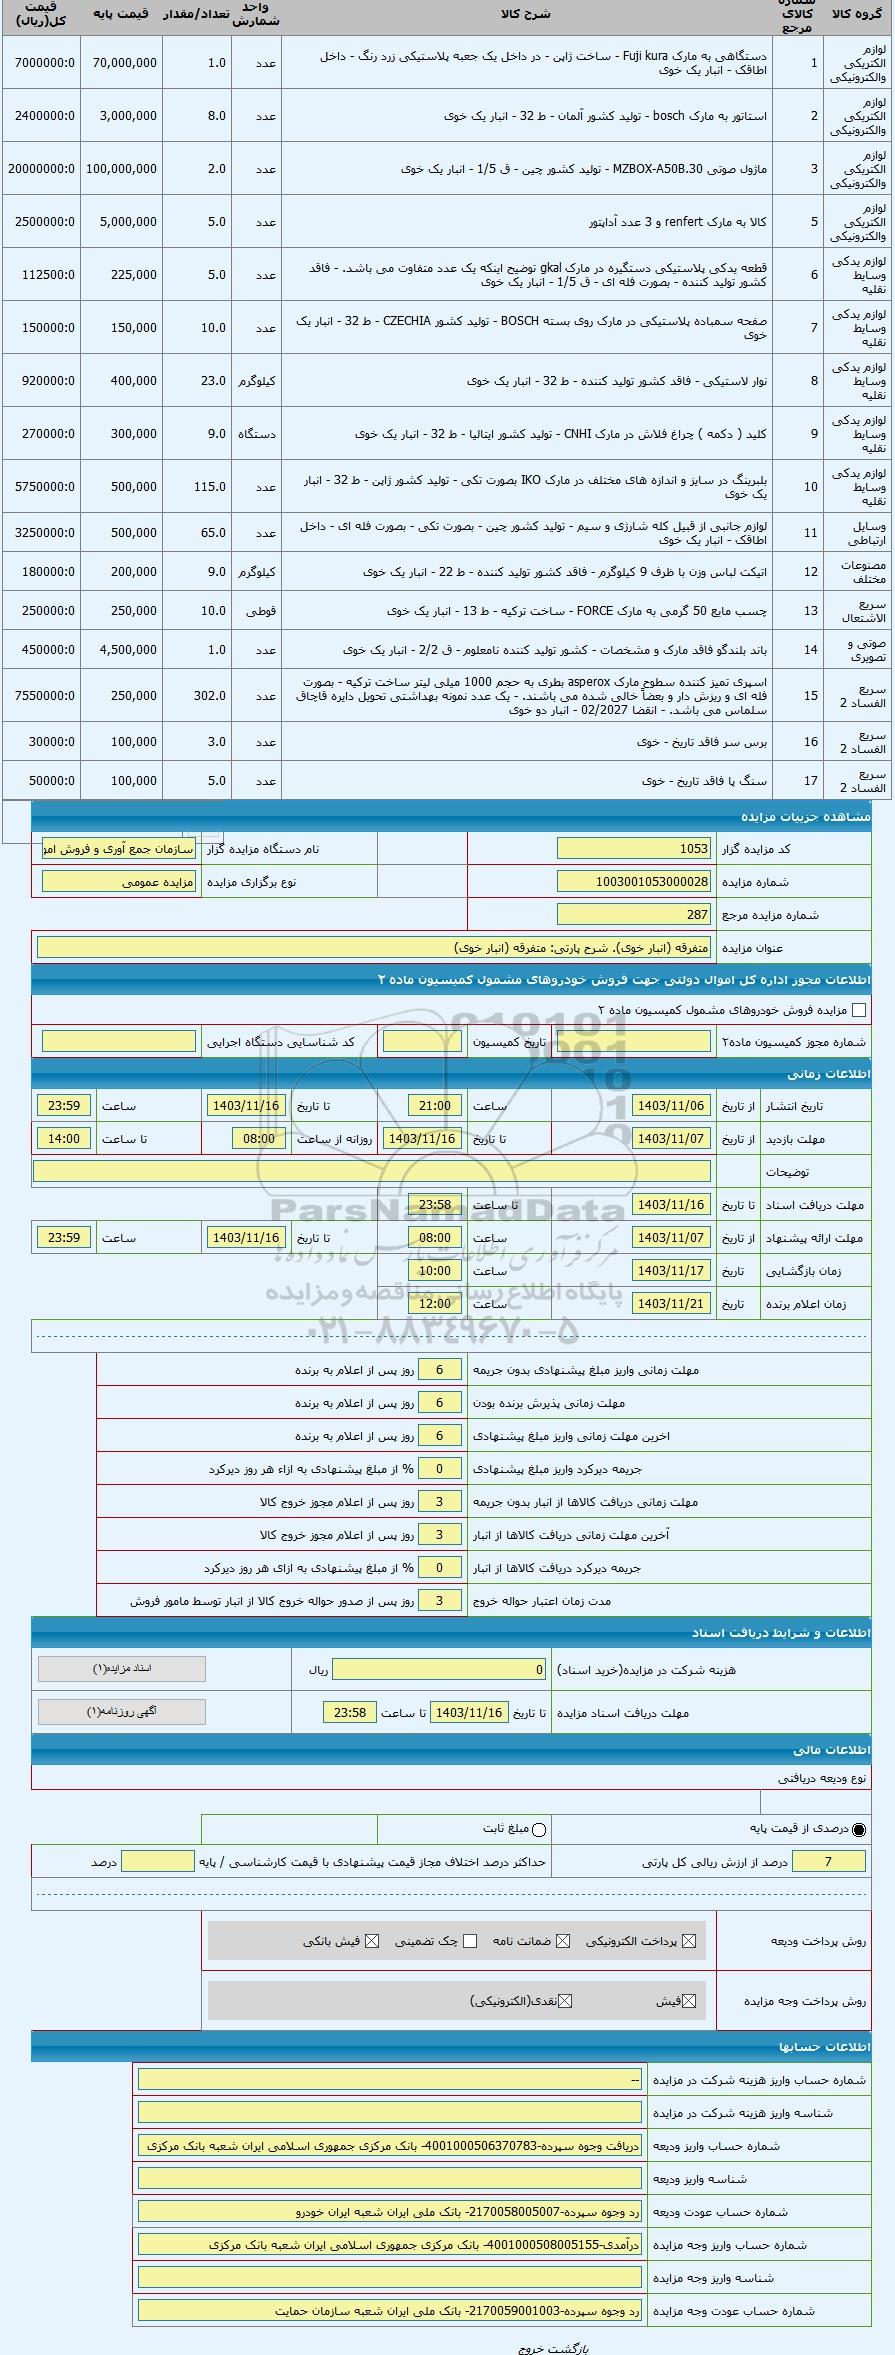The height and width of the screenshot is (2355, 895).
Task: Click the مهلت بازدید daily start time 08:00
Action: [x=259, y=1139]
